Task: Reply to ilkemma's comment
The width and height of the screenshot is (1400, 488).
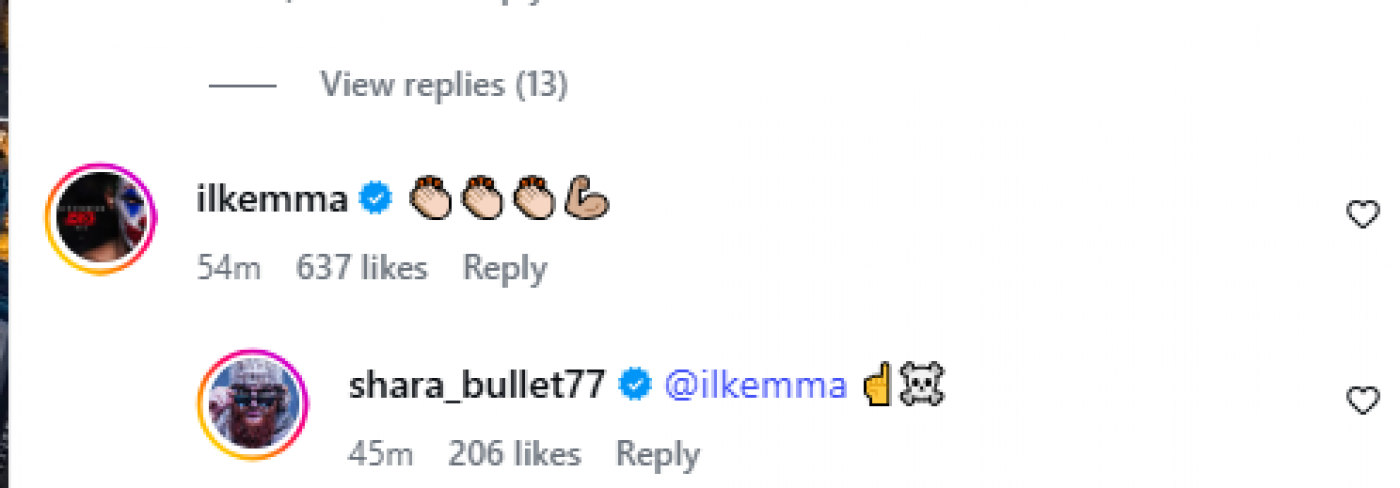Action: pos(504,268)
